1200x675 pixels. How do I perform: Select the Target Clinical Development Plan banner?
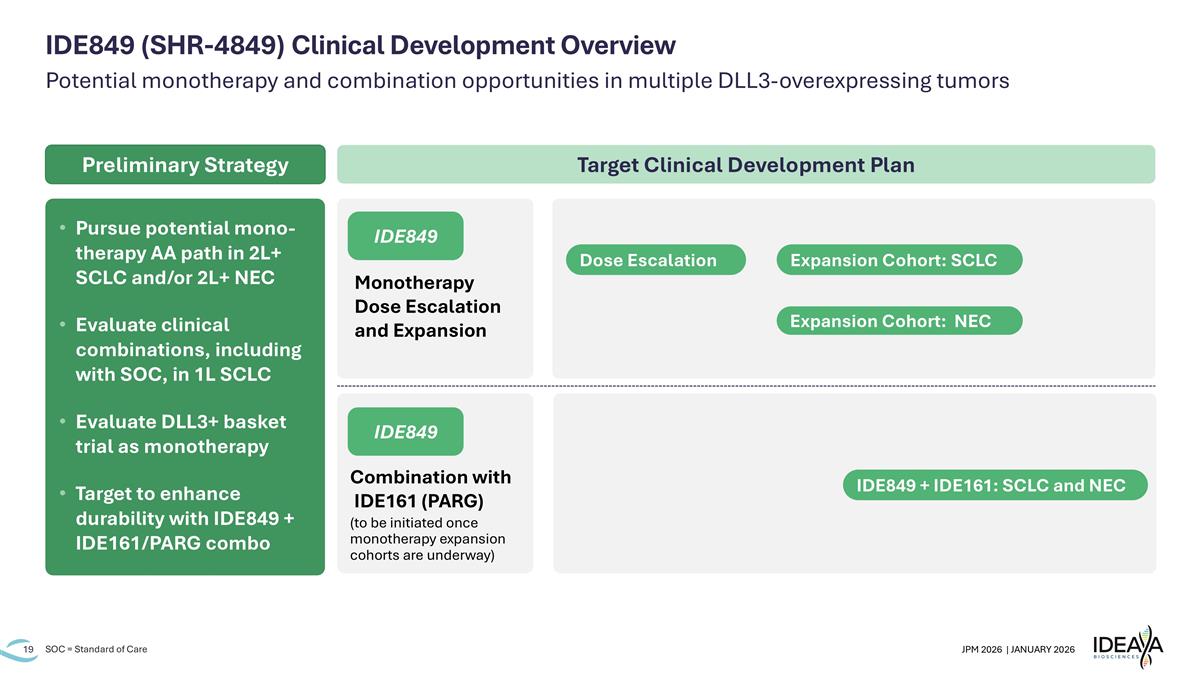(746, 165)
